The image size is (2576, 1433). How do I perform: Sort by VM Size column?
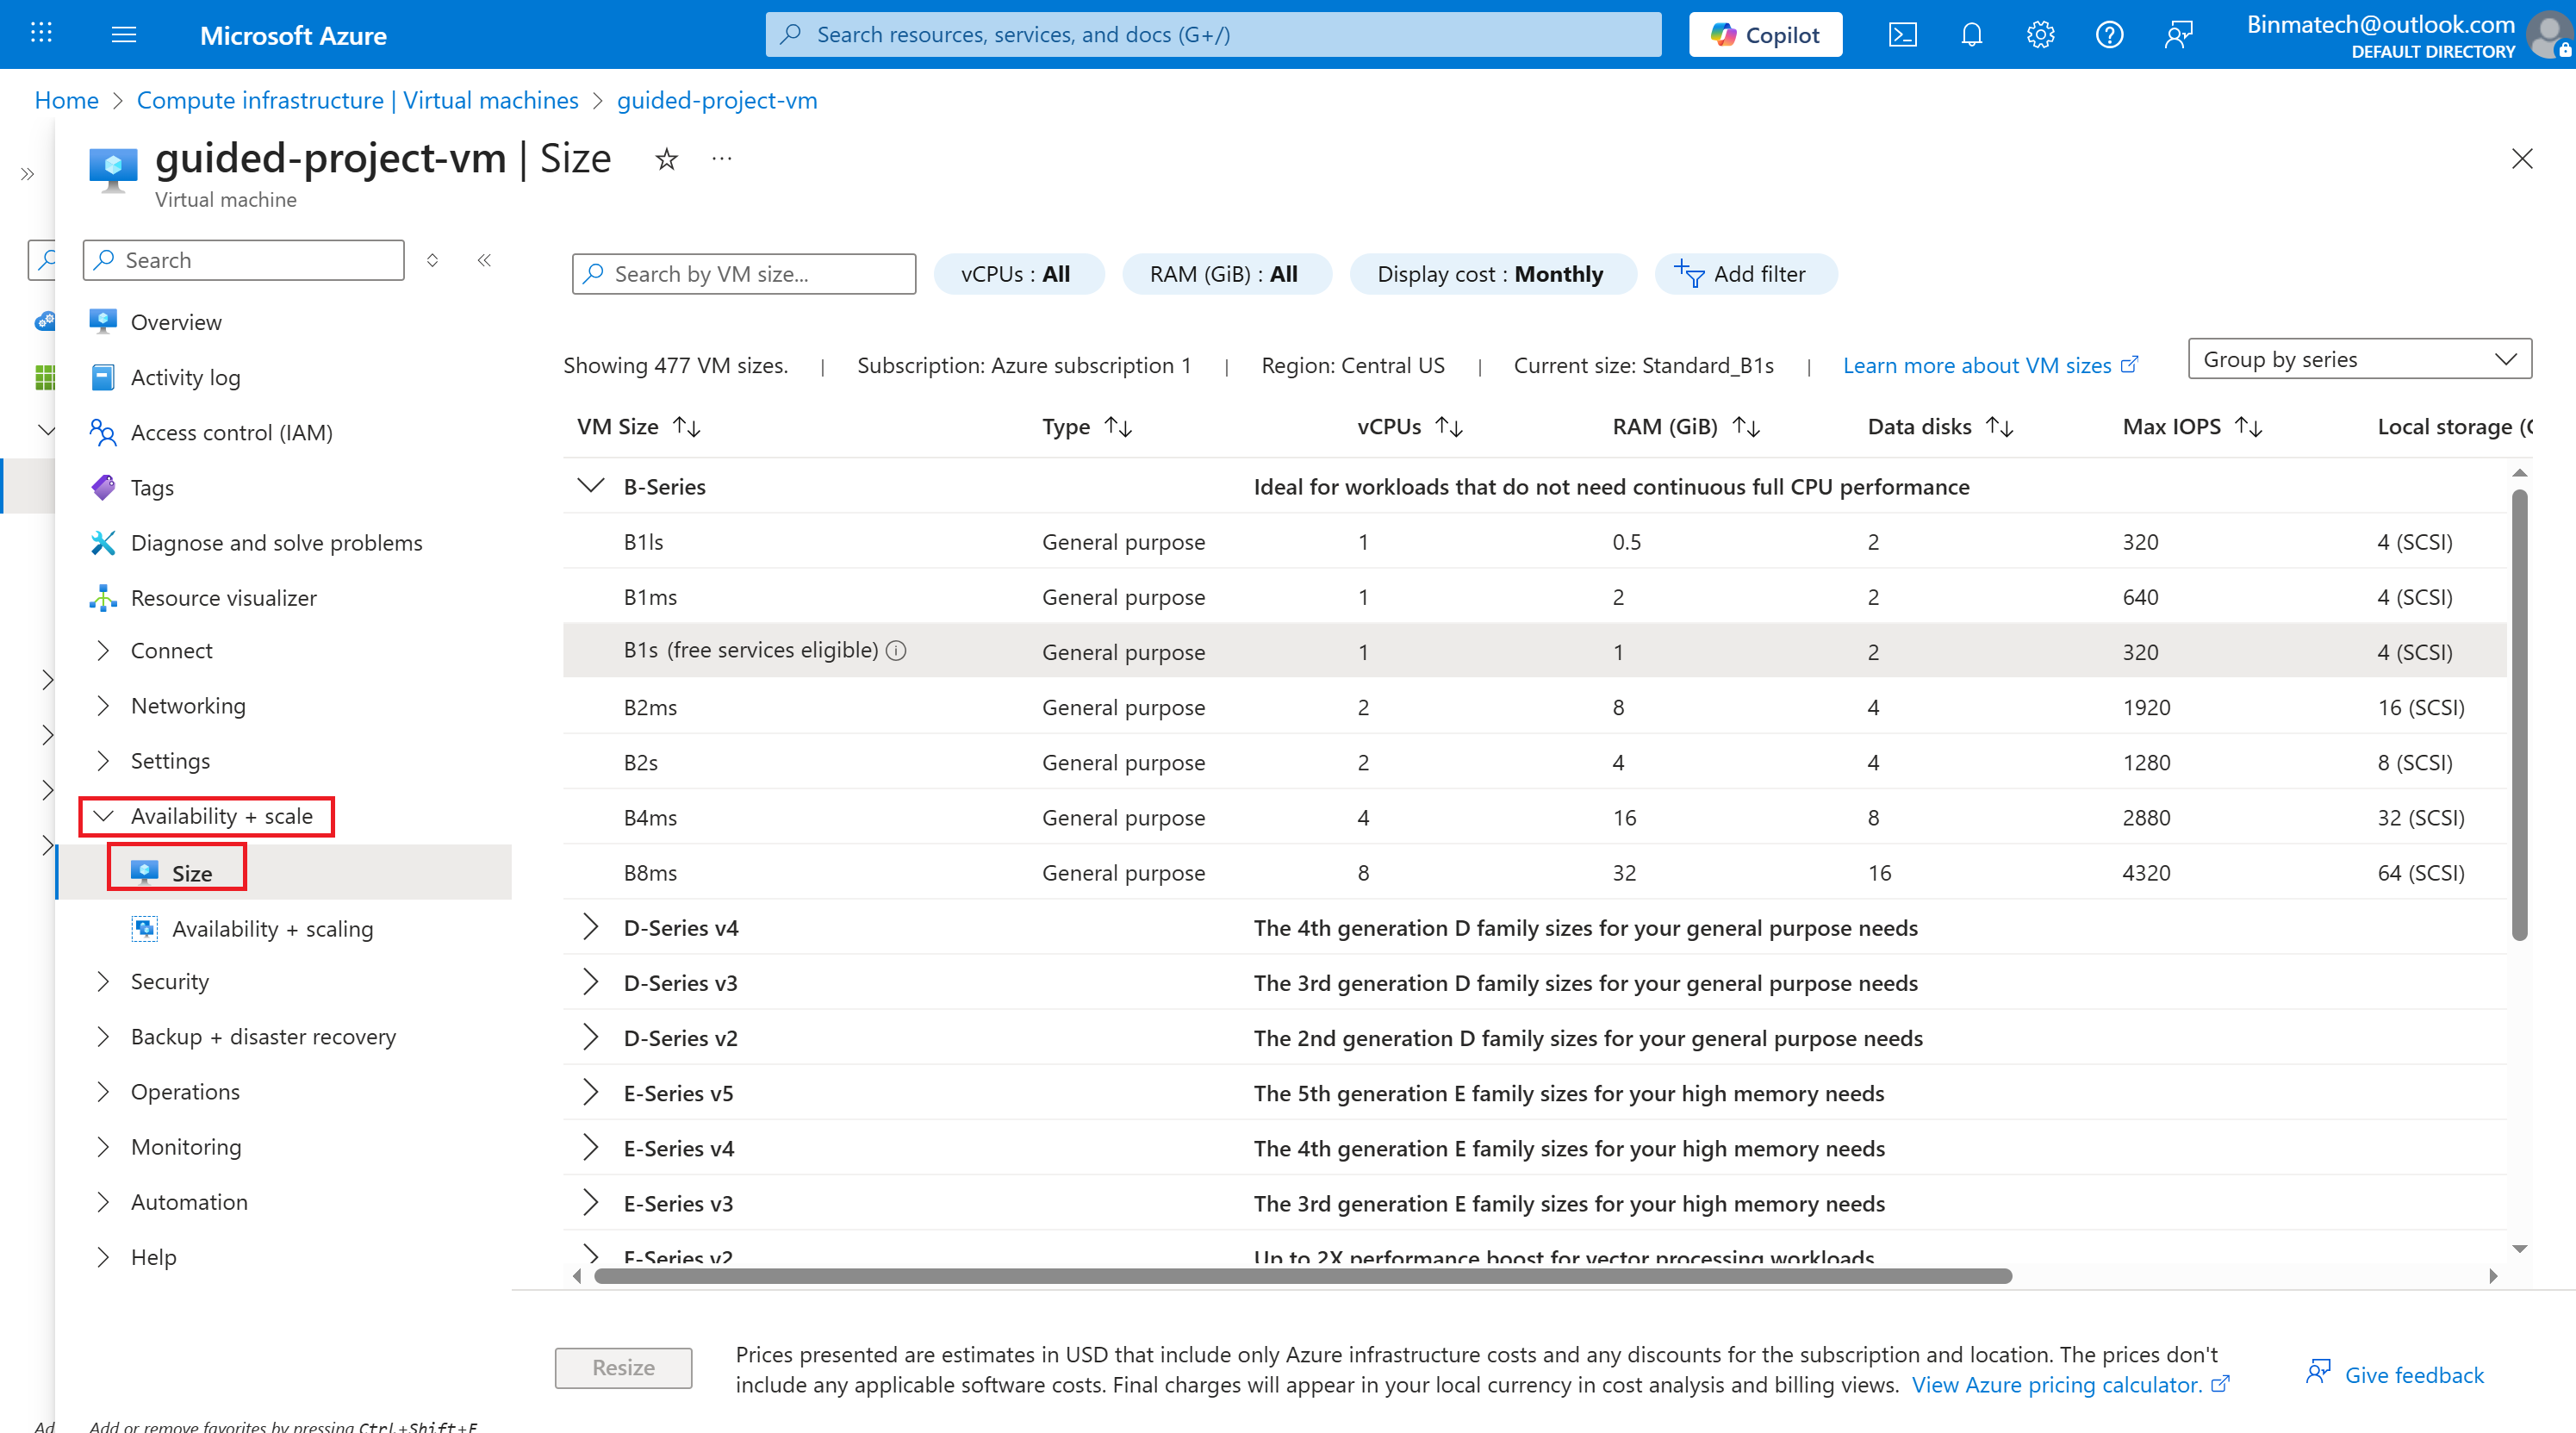(x=687, y=427)
